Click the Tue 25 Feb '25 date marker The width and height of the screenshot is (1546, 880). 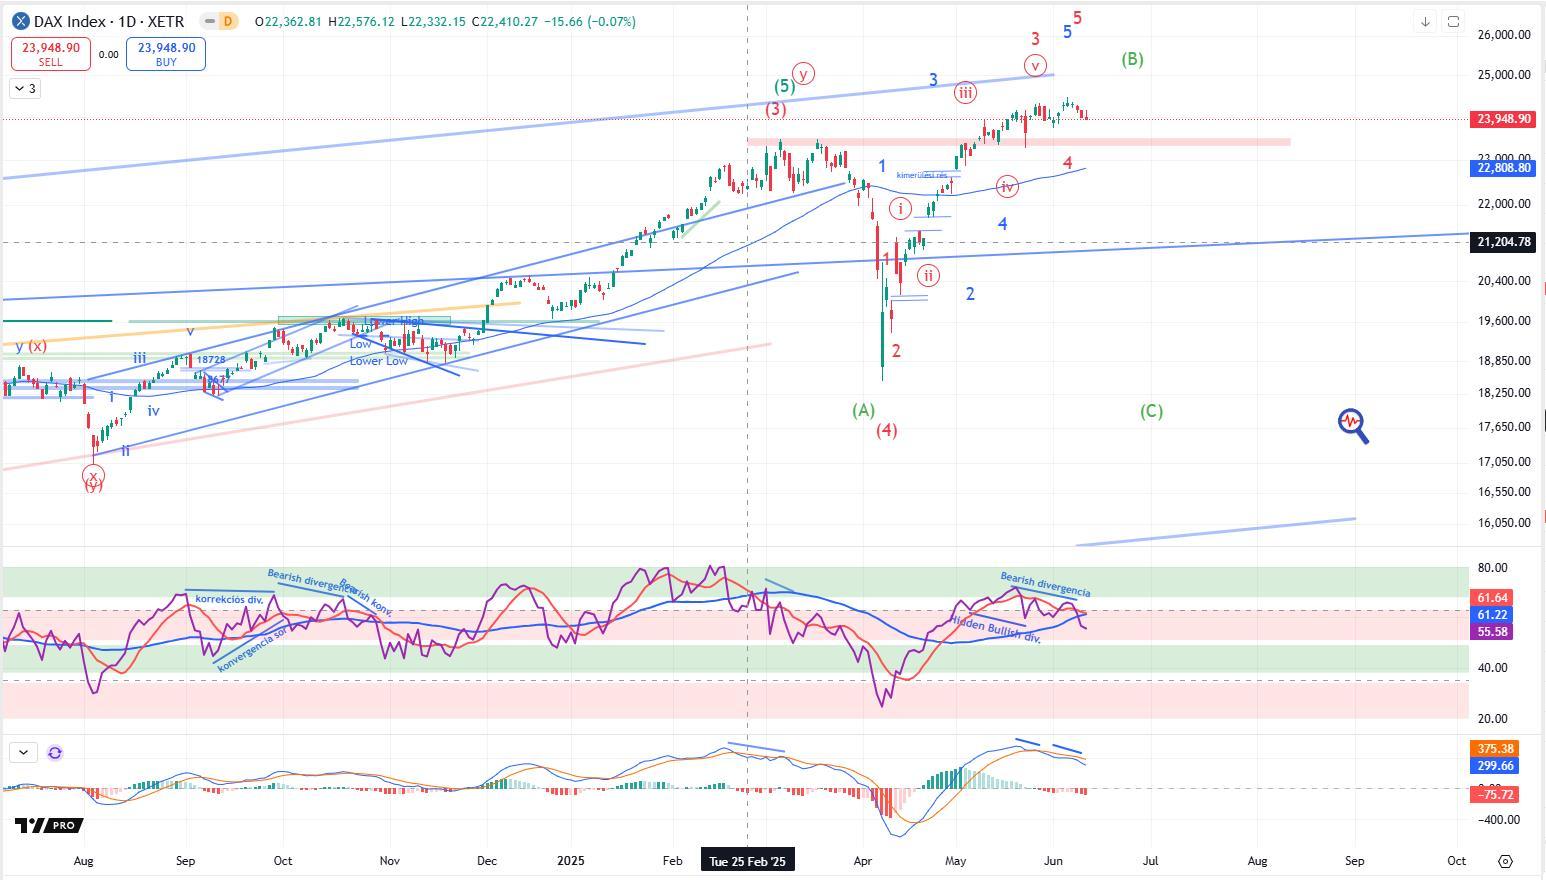[x=748, y=861]
